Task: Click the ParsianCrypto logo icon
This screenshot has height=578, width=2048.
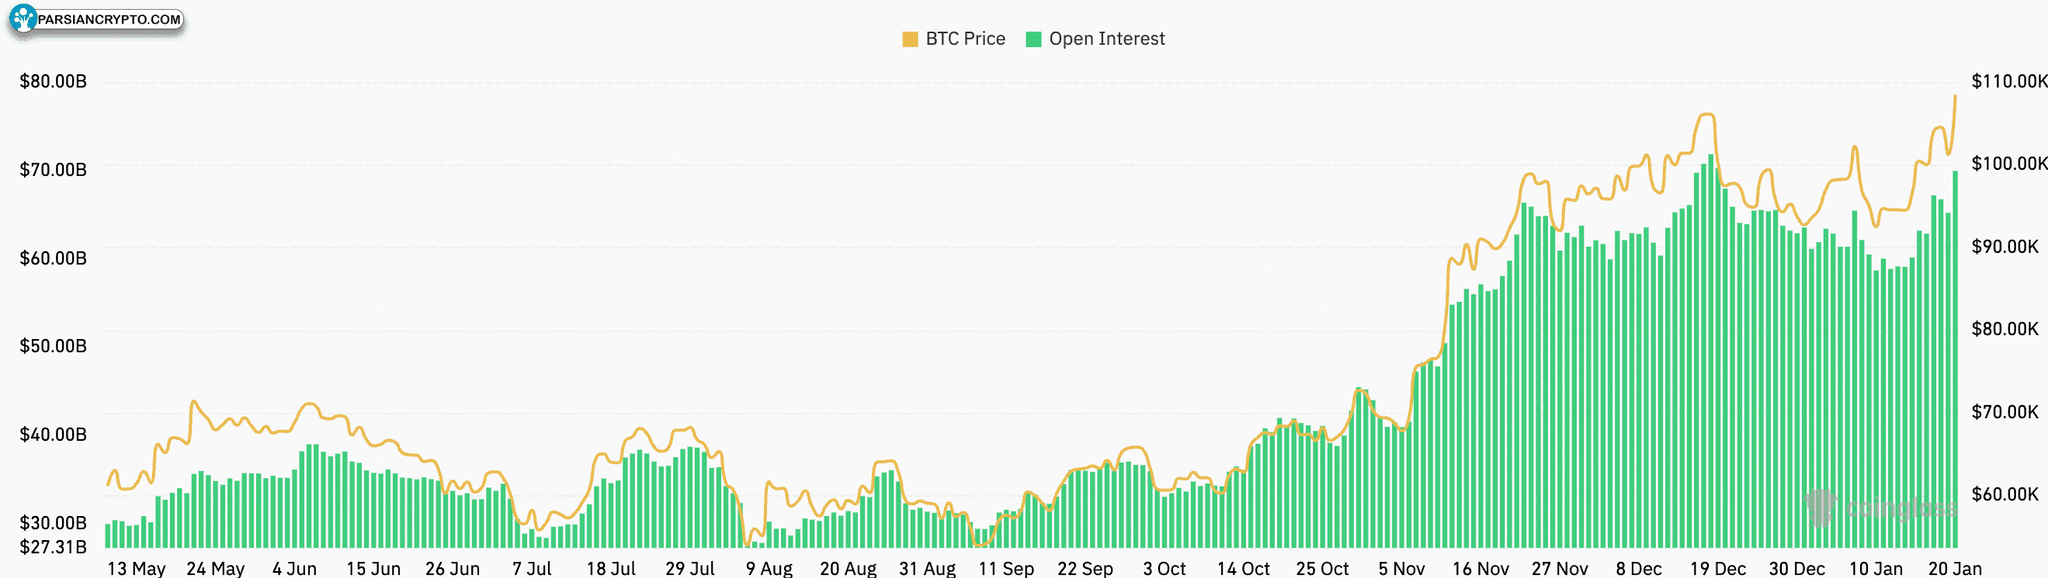Action: [22, 19]
